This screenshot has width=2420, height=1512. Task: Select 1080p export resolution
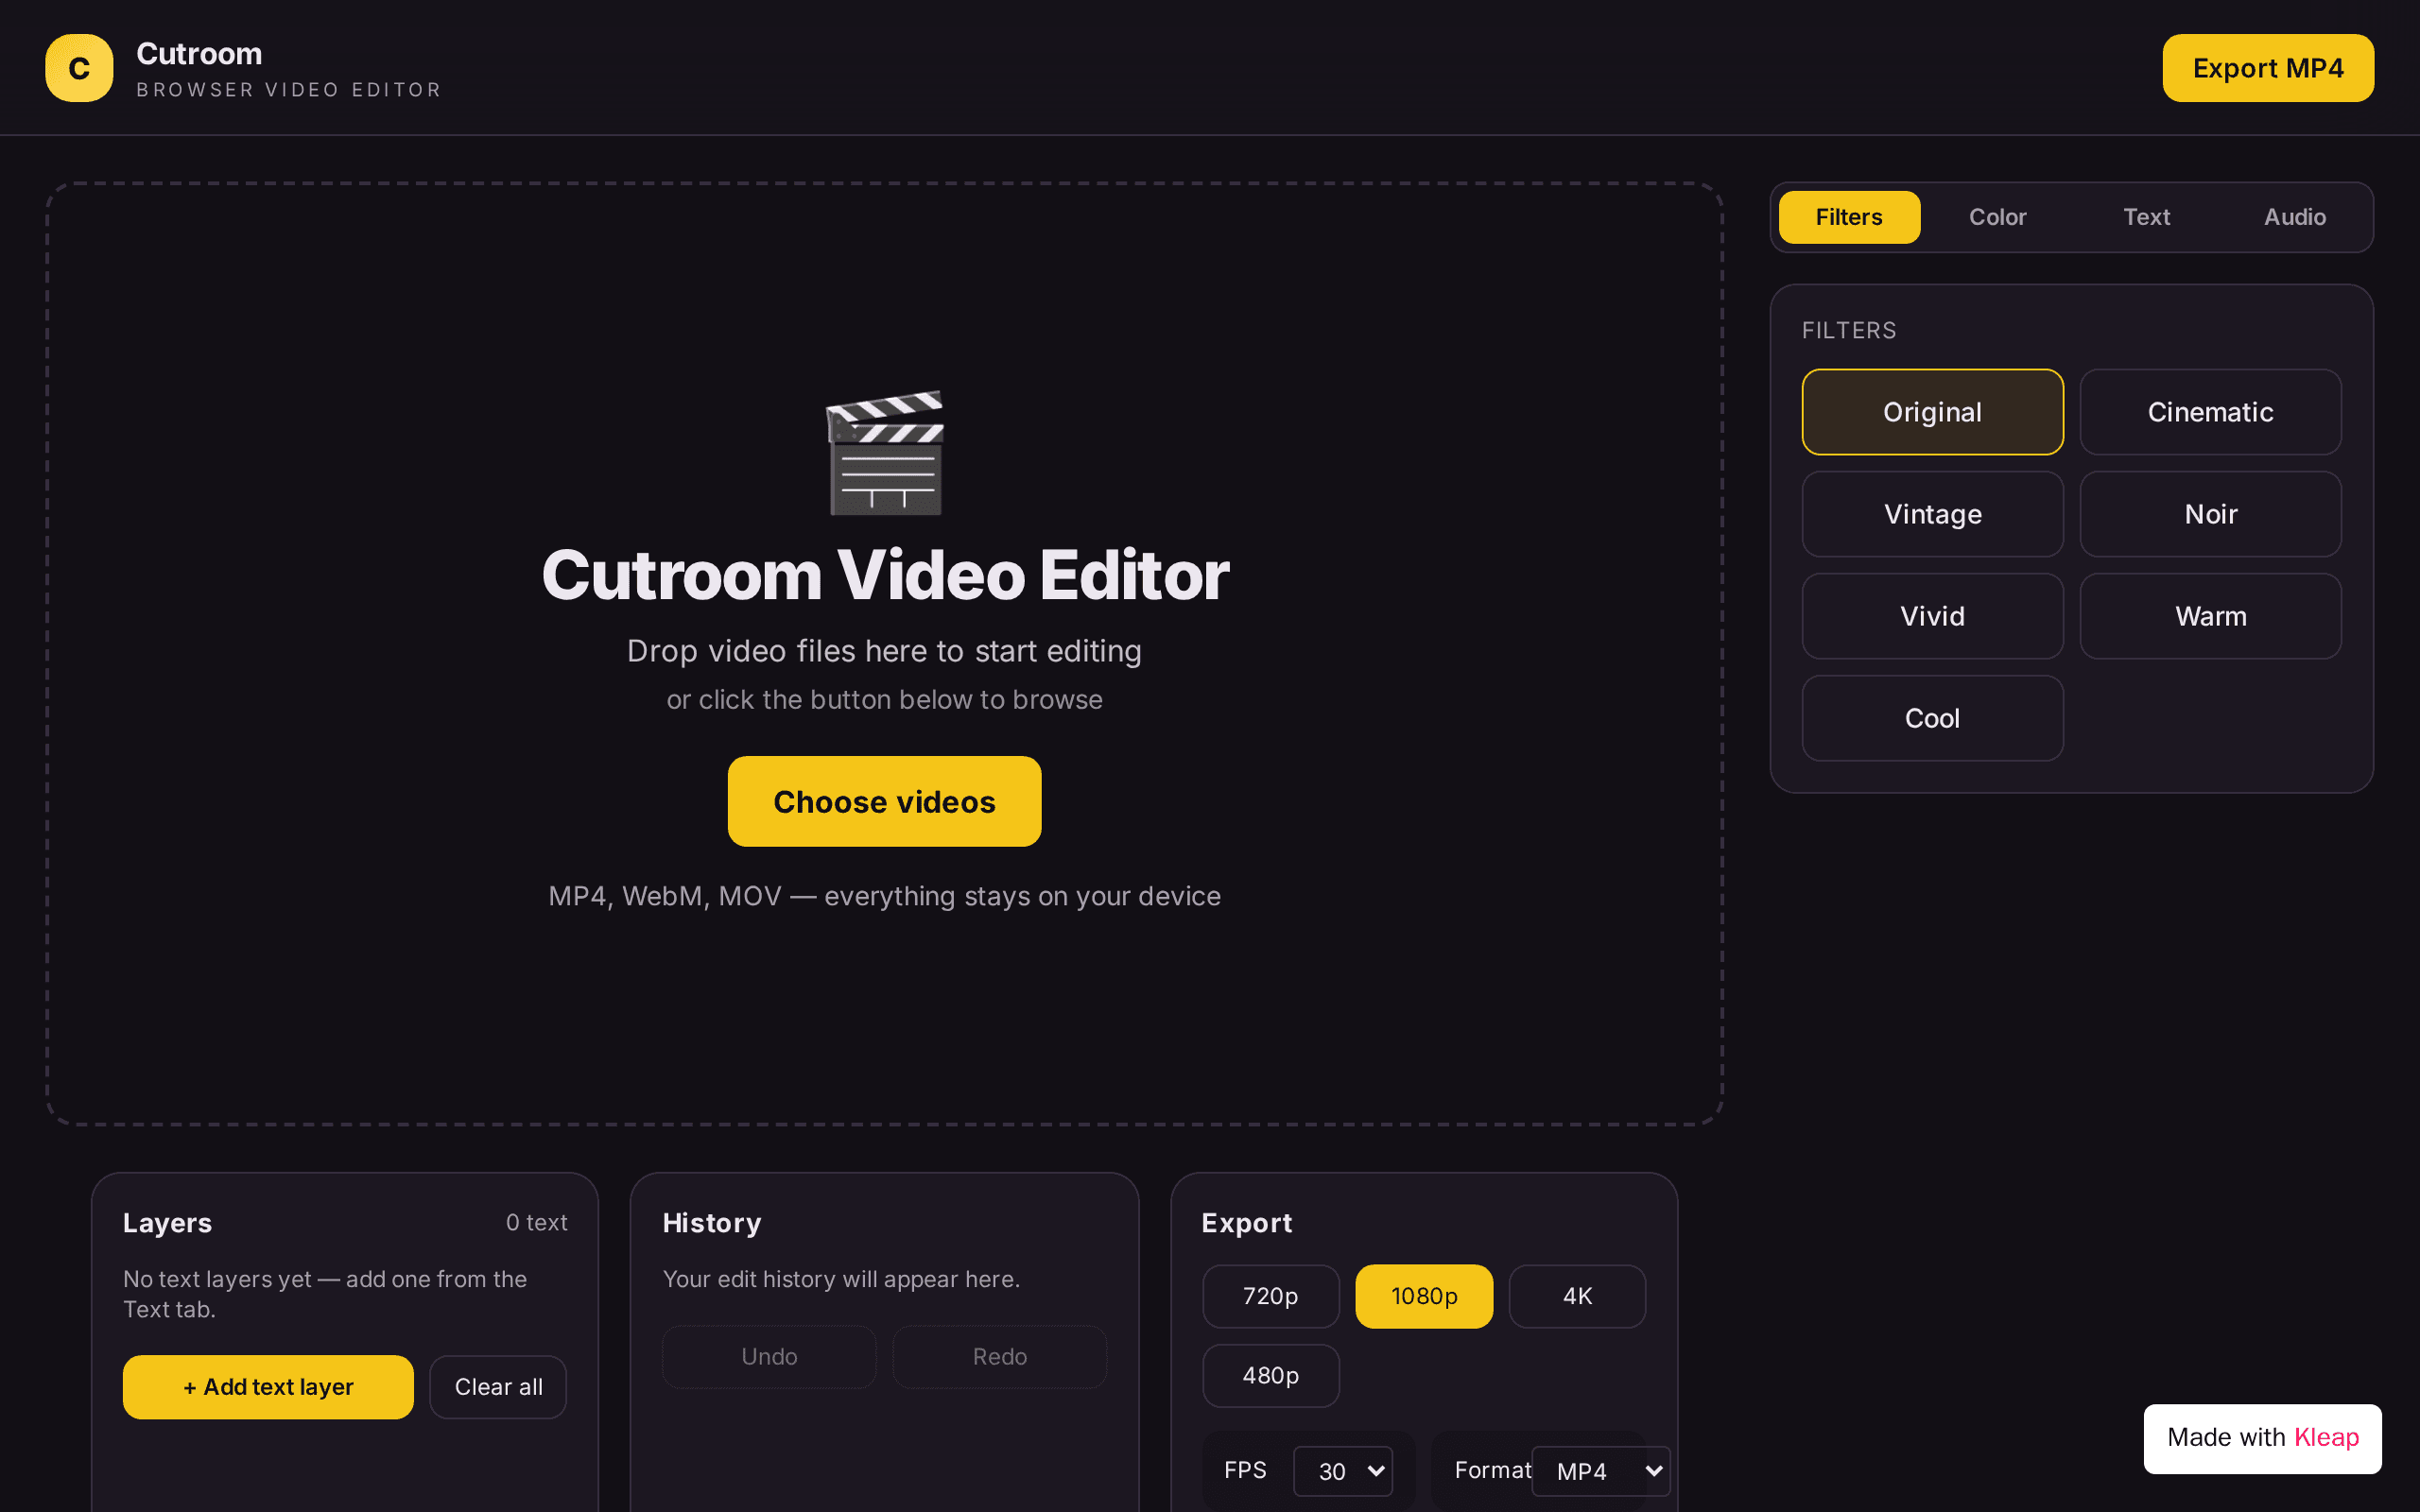point(1424,1296)
